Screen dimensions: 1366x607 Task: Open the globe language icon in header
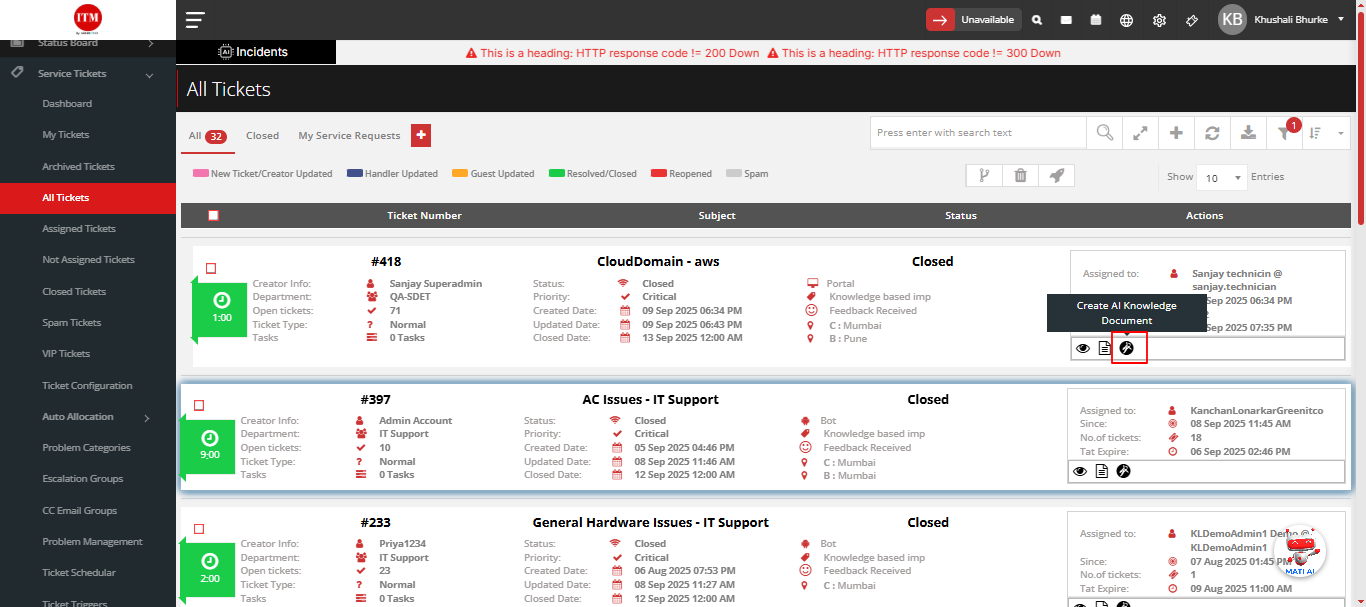point(1126,20)
